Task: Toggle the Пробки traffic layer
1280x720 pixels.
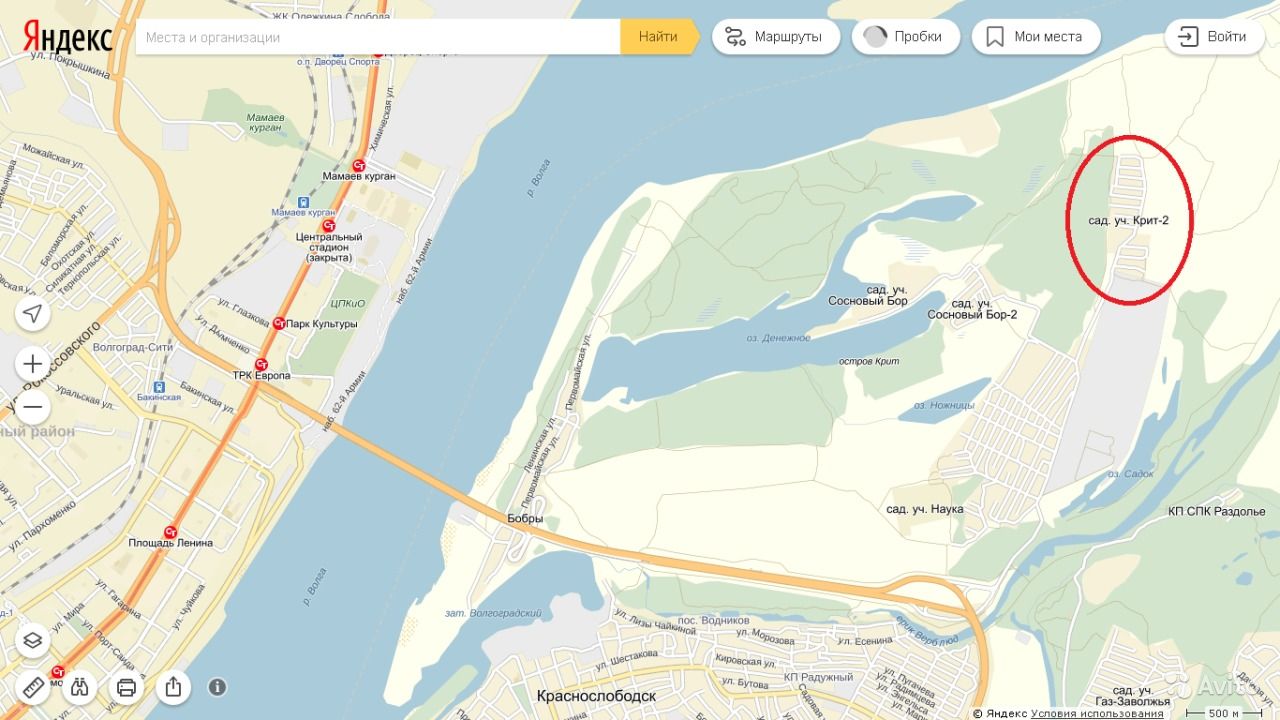Action: 905,37
